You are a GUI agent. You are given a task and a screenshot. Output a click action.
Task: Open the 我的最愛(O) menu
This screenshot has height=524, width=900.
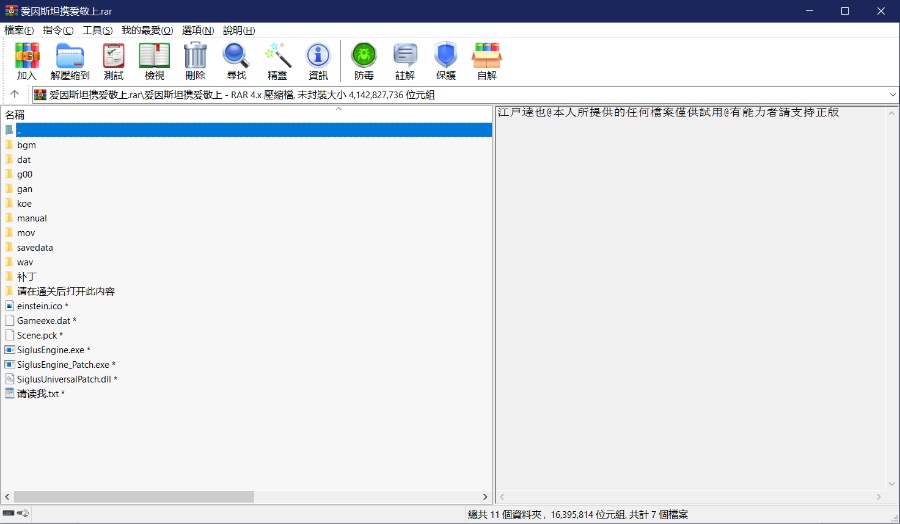coord(147,30)
